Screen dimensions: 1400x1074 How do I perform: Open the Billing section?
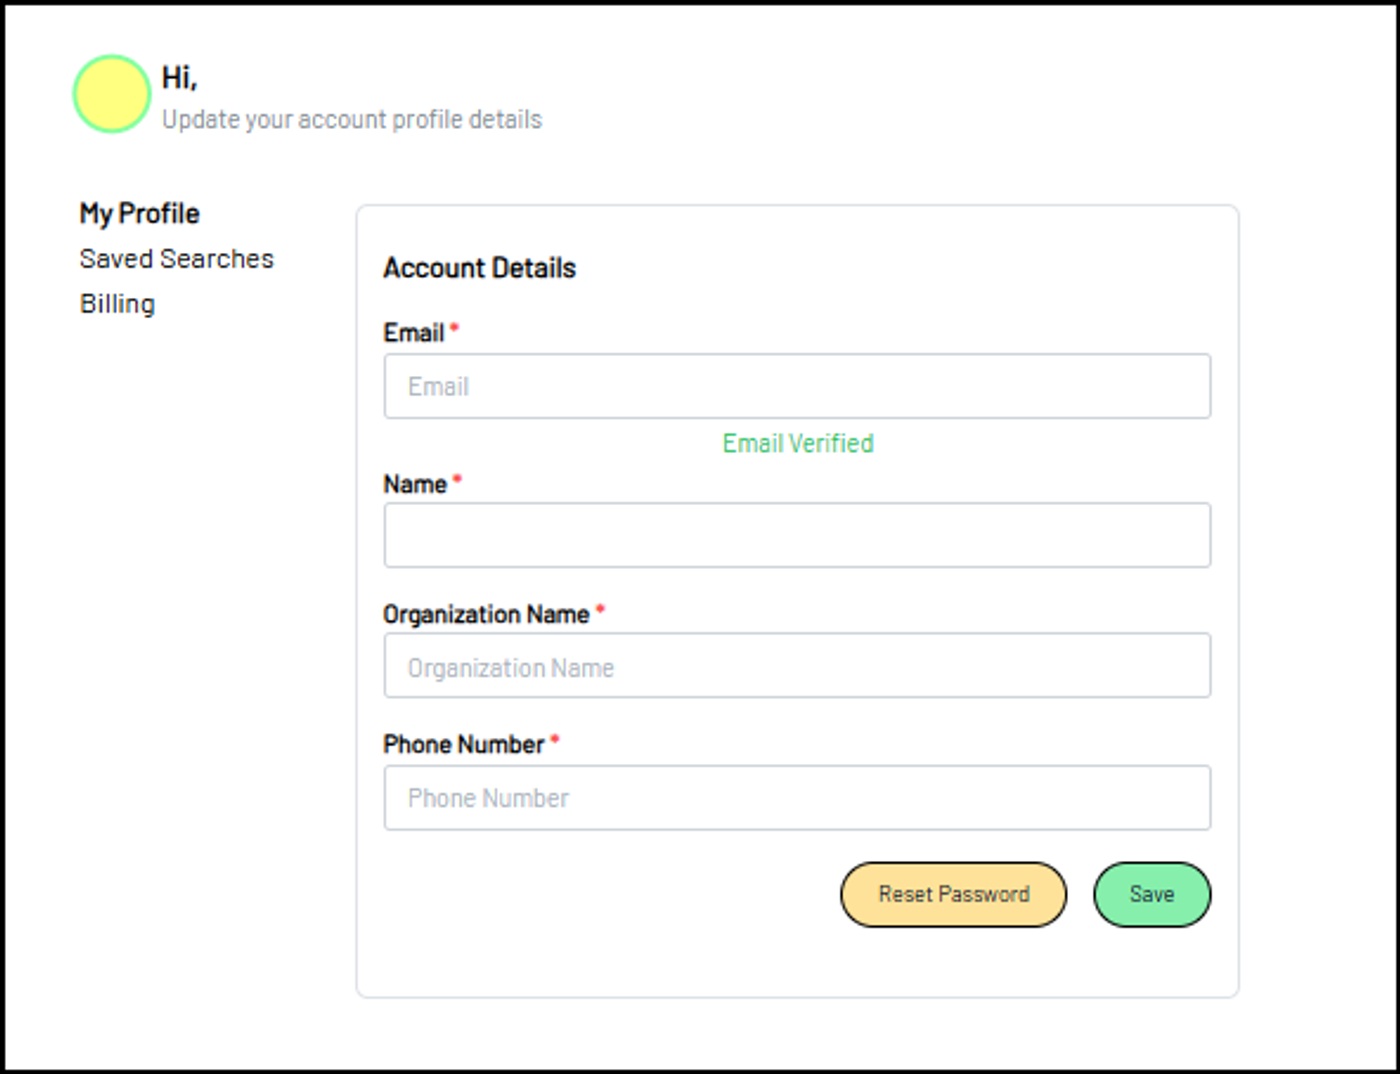click(118, 304)
